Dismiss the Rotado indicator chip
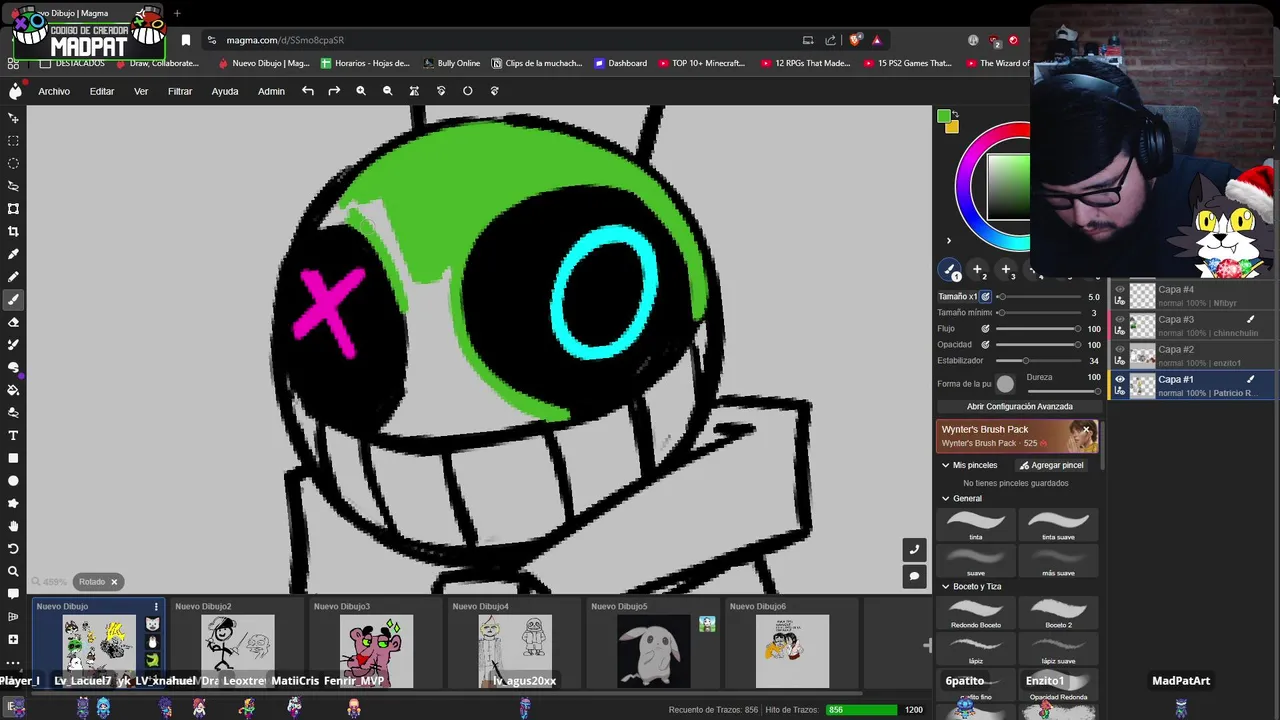This screenshot has height=720, width=1280. pyautogui.click(x=114, y=582)
